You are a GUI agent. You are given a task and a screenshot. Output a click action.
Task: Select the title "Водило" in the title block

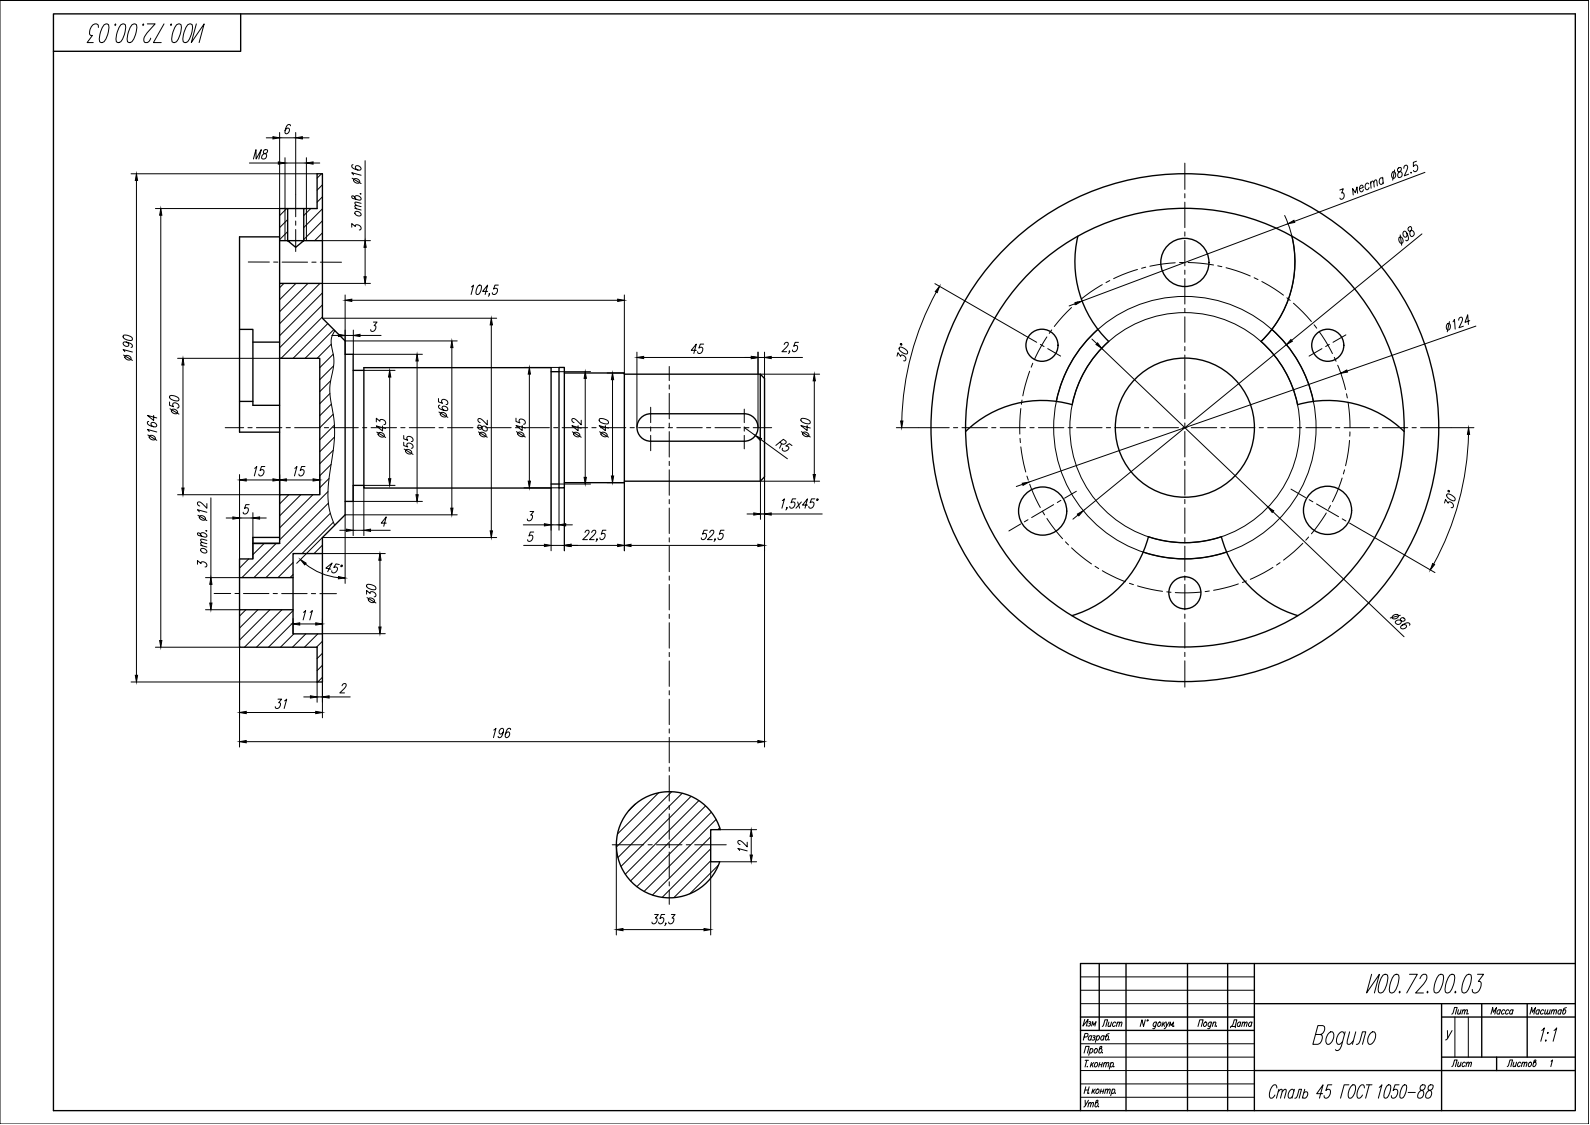pyautogui.click(x=1343, y=1037)
